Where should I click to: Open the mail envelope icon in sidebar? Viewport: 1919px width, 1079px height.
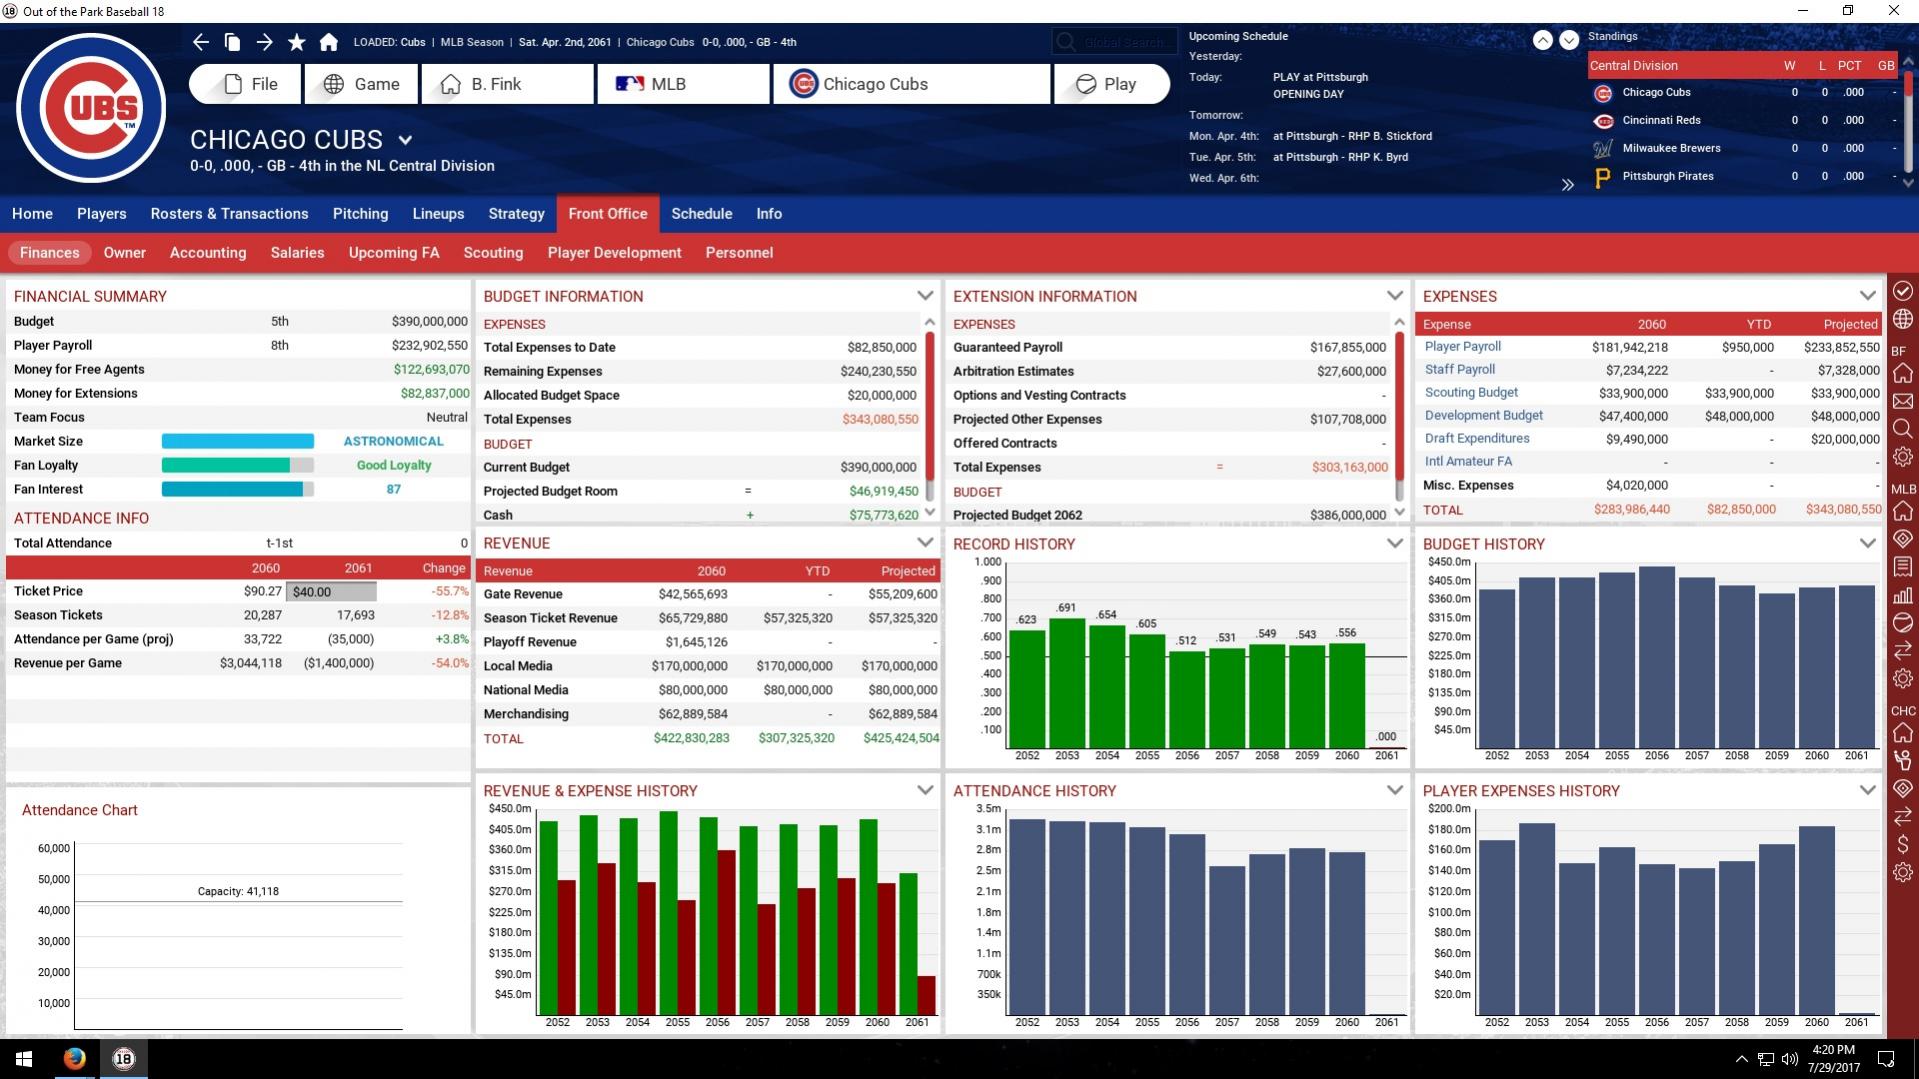tap(1902, 401)
